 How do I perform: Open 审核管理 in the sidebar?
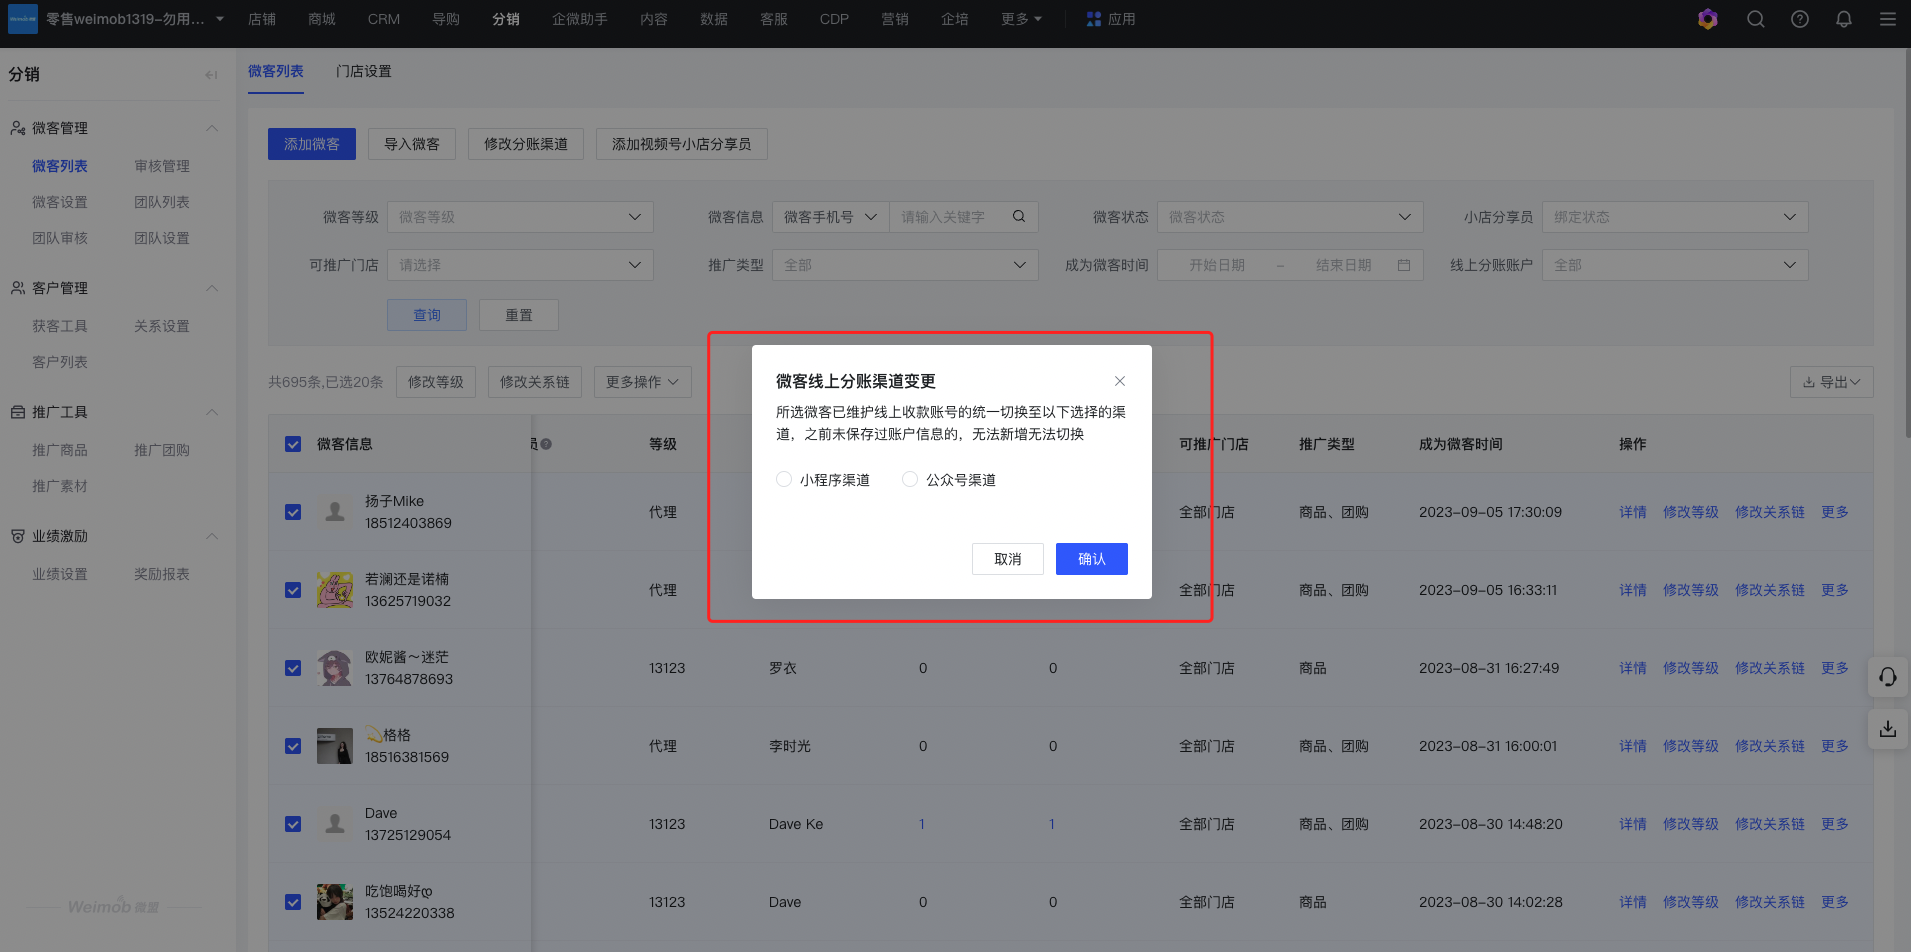[x=162, y=166]
